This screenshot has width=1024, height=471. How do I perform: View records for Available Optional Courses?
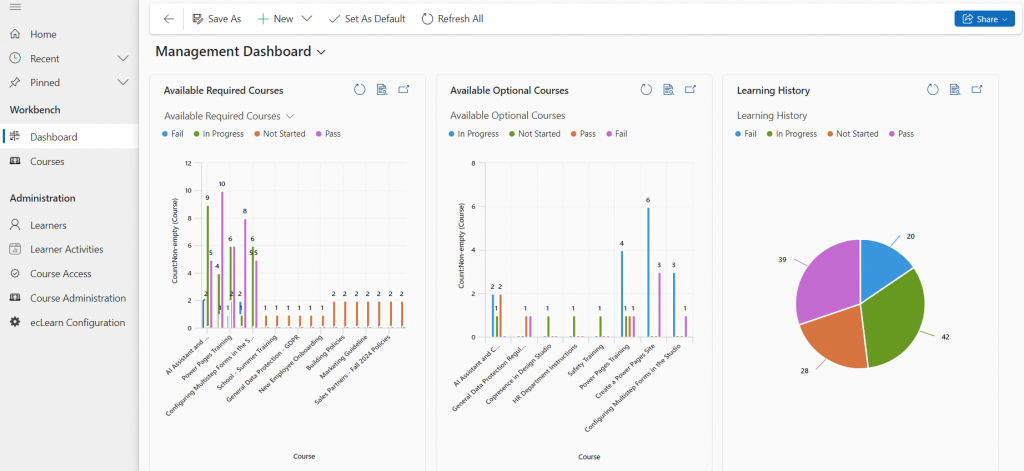(668, 89)
